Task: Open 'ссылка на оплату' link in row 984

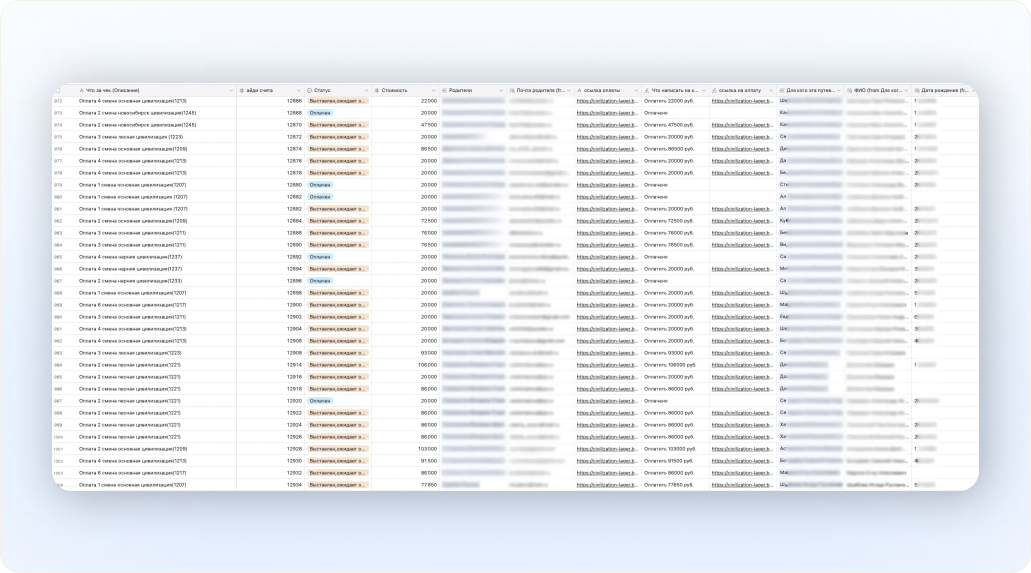Action: [742, 245]
